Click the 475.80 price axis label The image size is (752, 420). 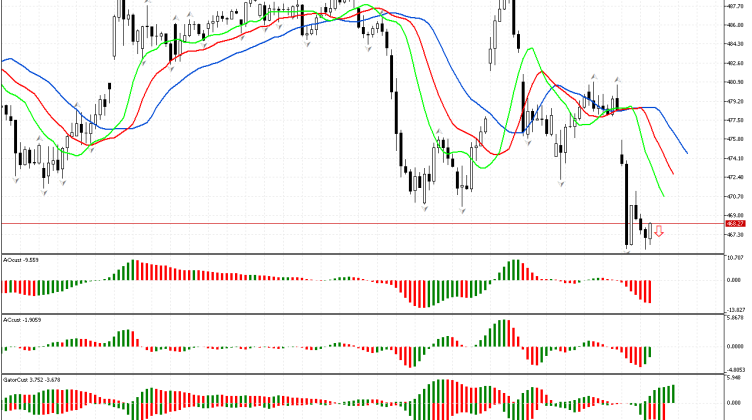coord(734,139)
